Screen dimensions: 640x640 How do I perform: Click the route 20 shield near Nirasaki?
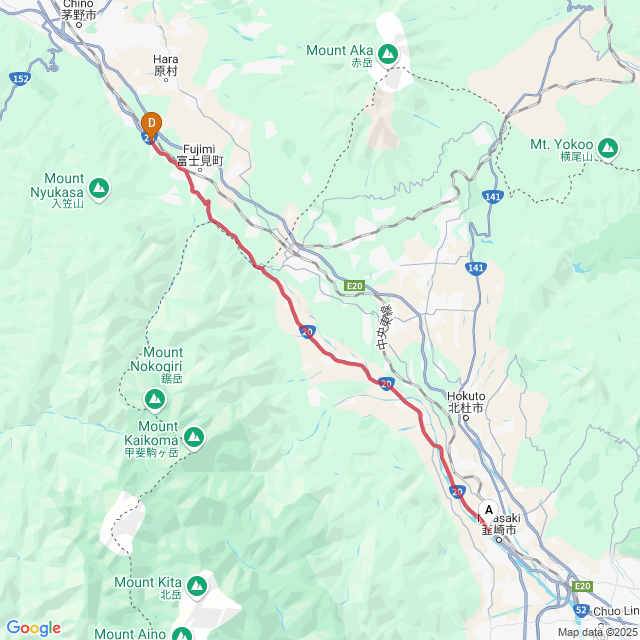click(458, 492)
